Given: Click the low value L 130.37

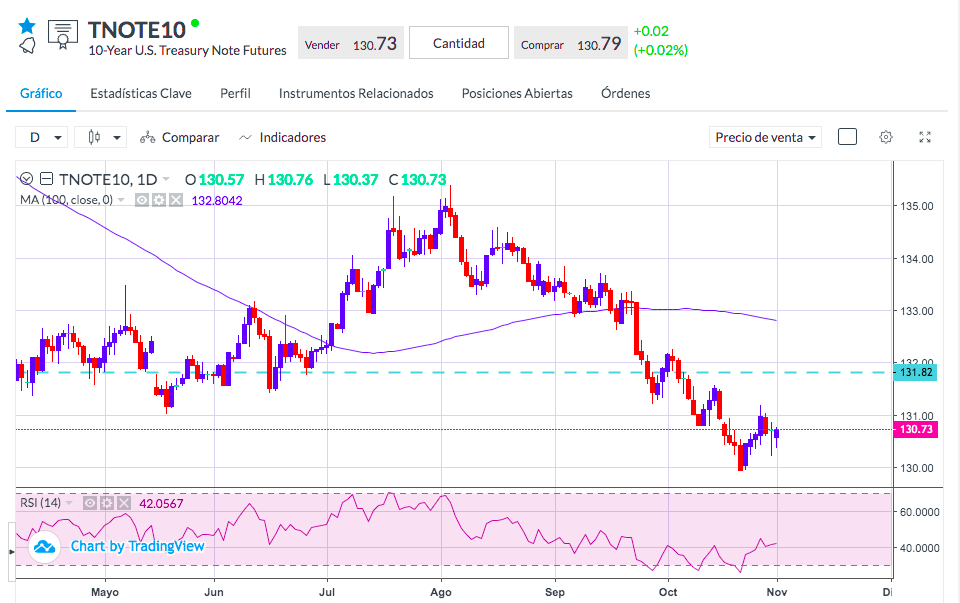Looking at the screenshot, I should [351, 179].
